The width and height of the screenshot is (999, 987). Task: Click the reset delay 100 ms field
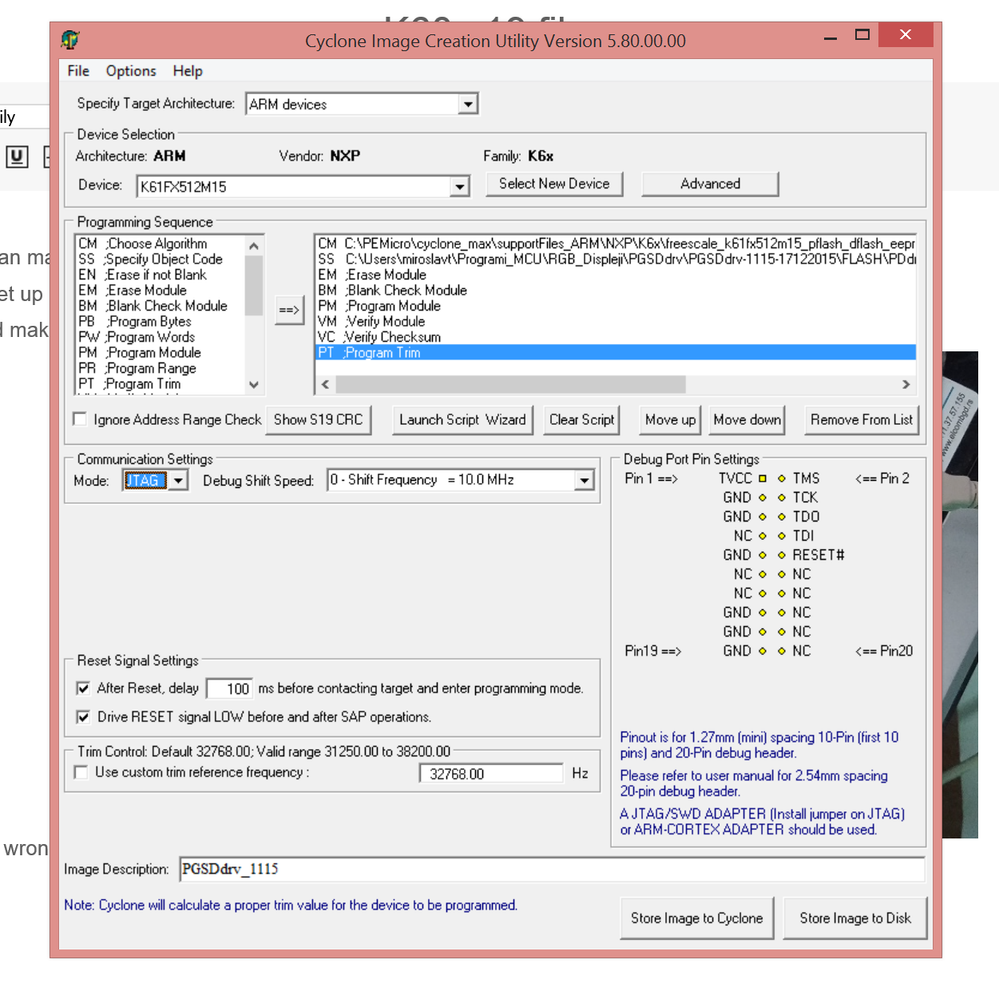(230, 689)
